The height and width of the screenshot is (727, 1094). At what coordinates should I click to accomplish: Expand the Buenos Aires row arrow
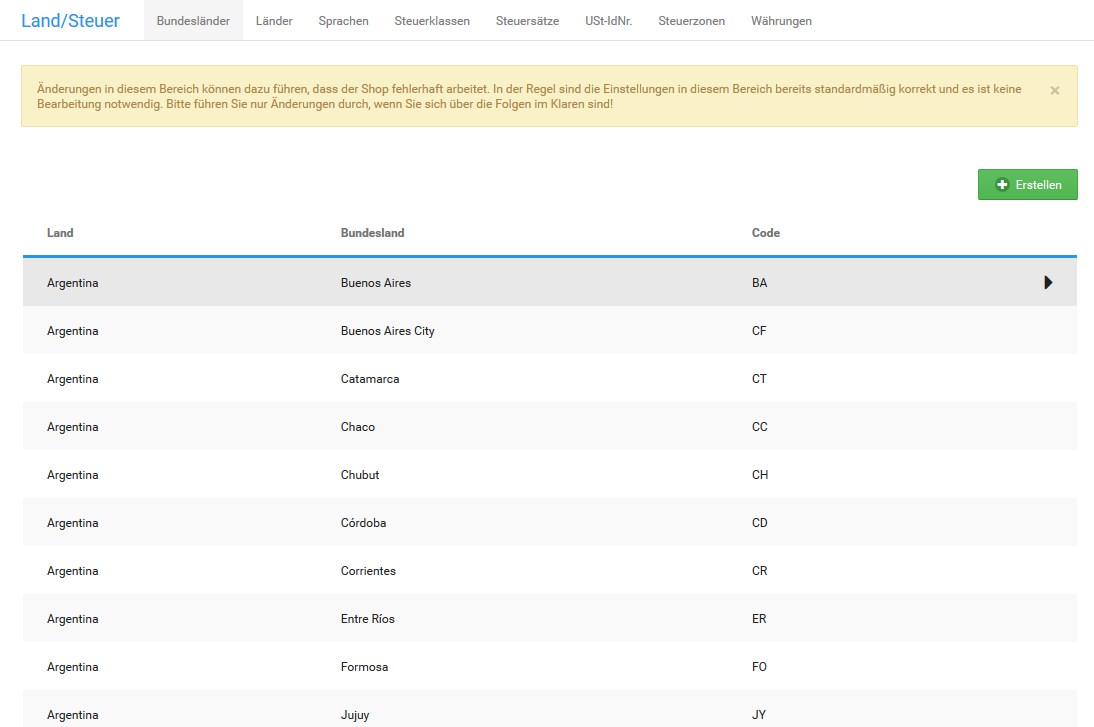(x=1048, y=283)
